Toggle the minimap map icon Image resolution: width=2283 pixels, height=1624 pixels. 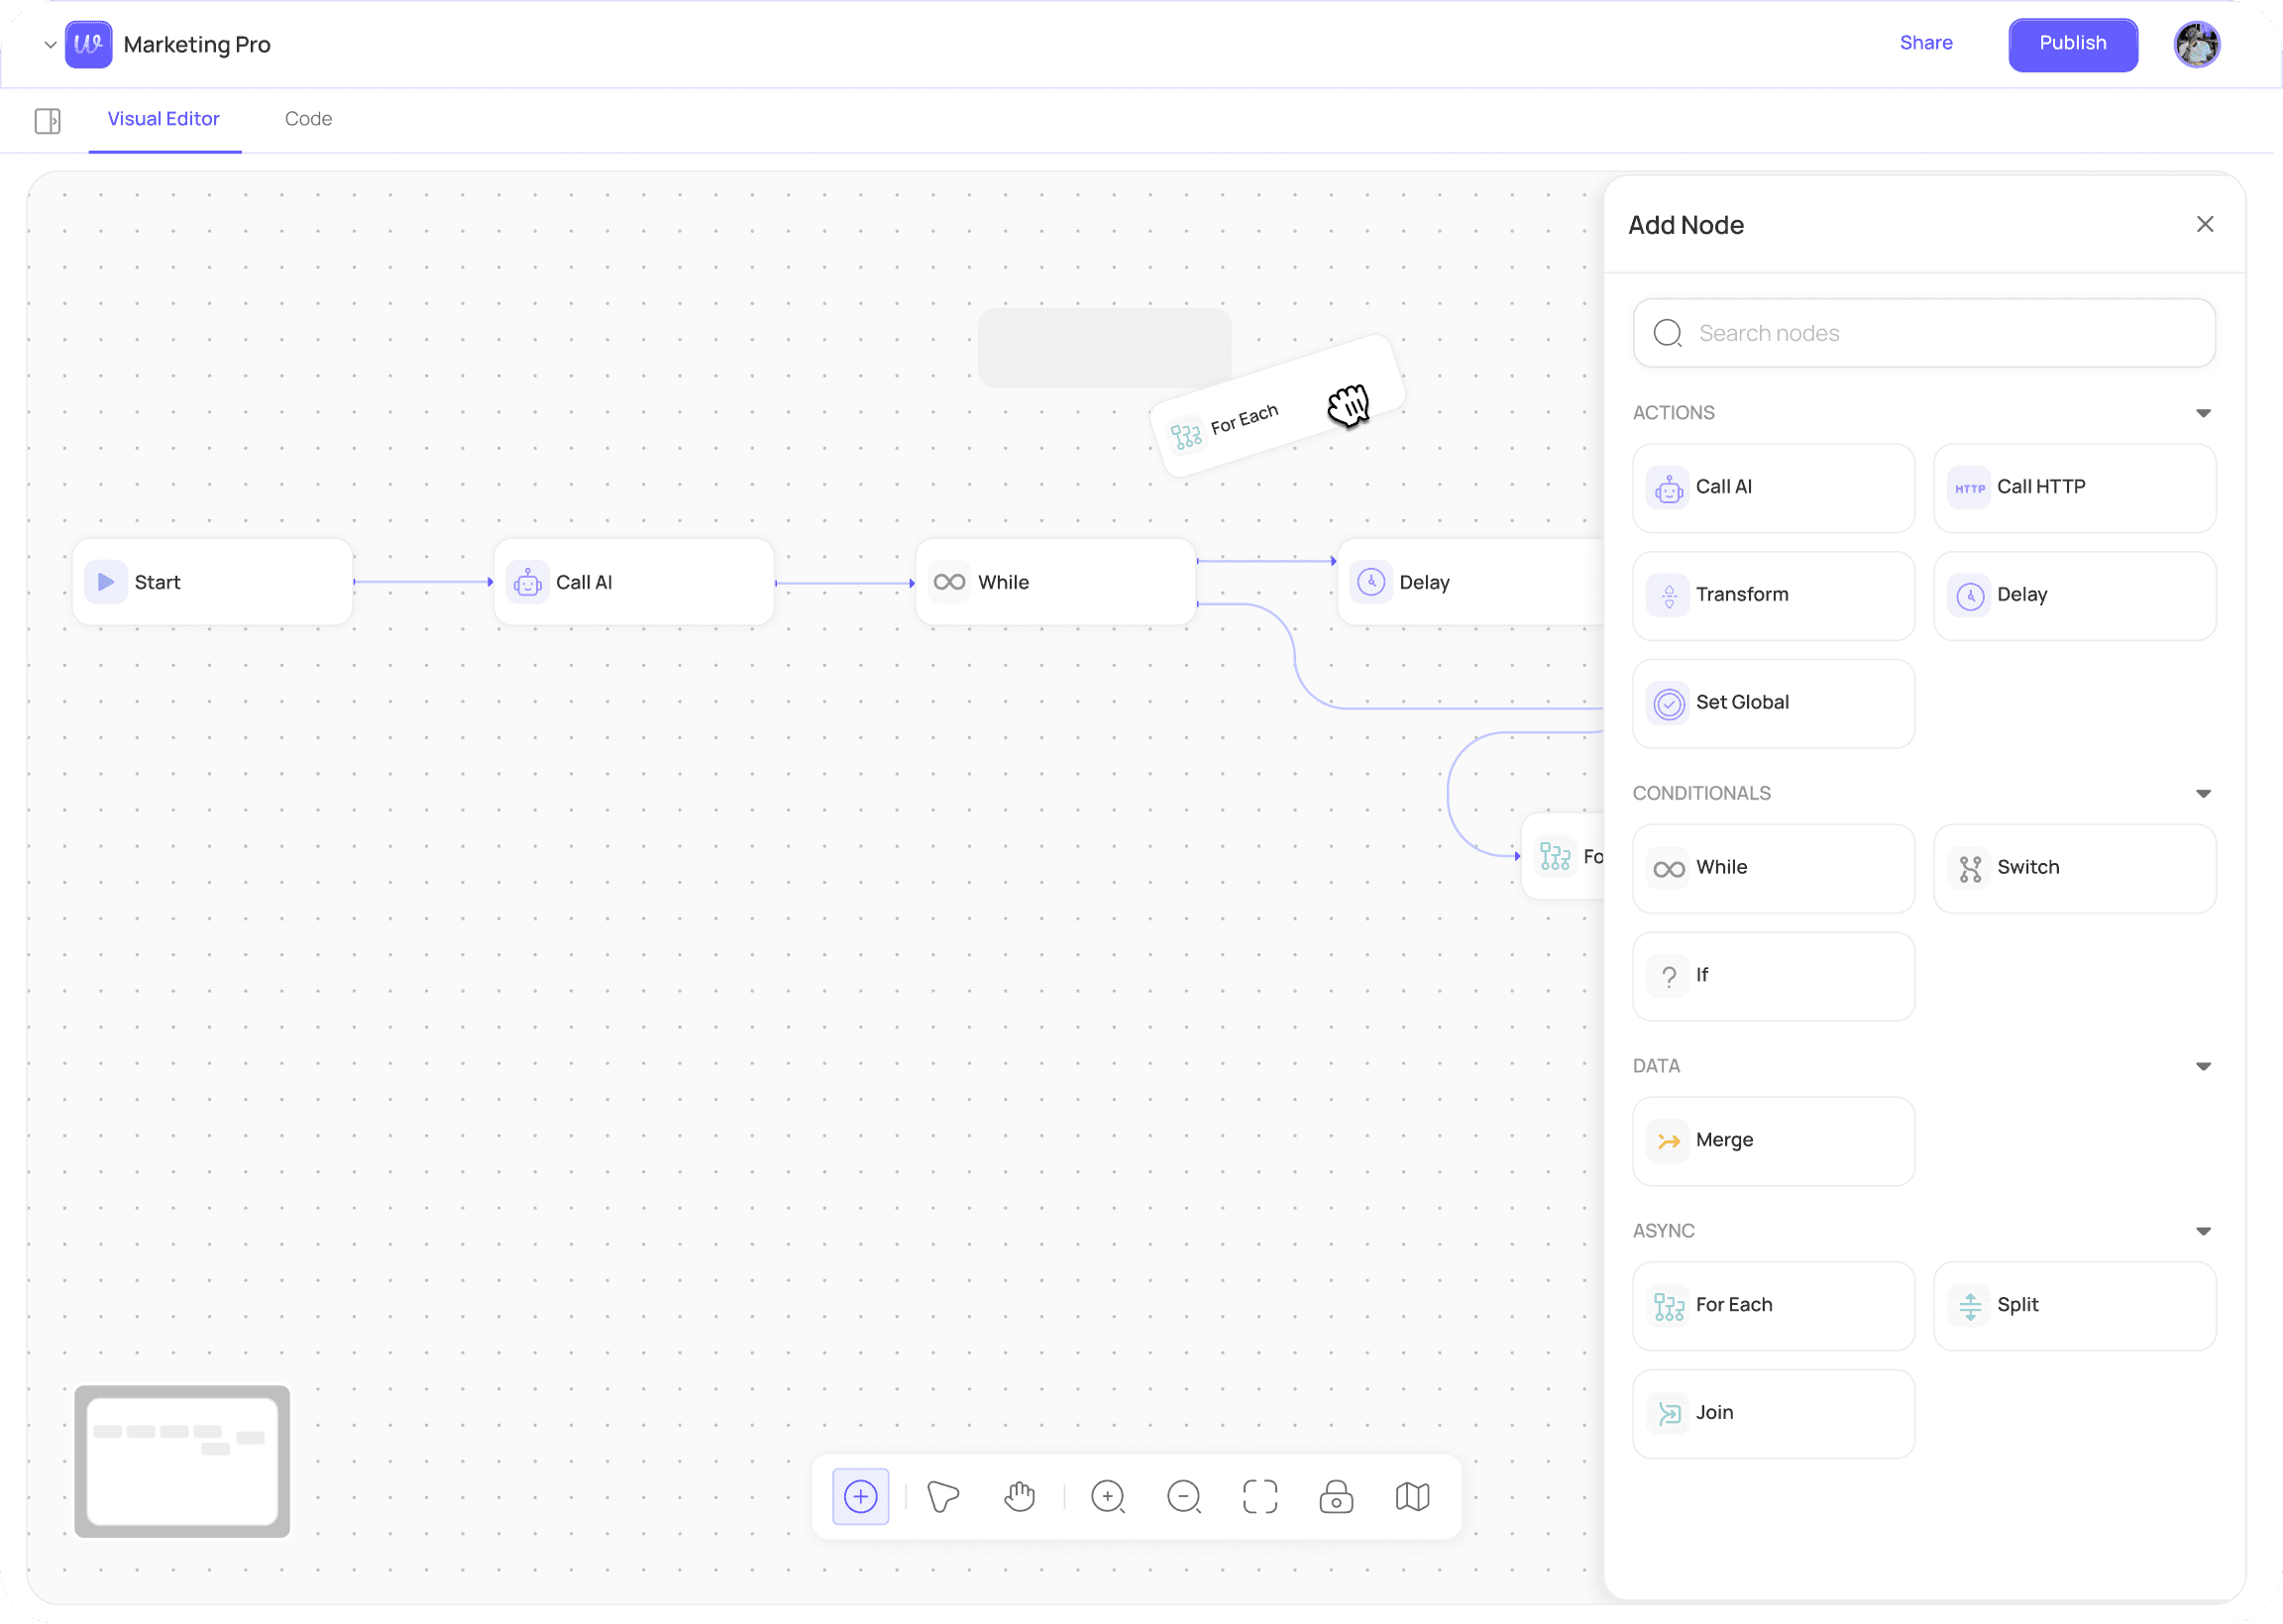pos(1412,1497)
